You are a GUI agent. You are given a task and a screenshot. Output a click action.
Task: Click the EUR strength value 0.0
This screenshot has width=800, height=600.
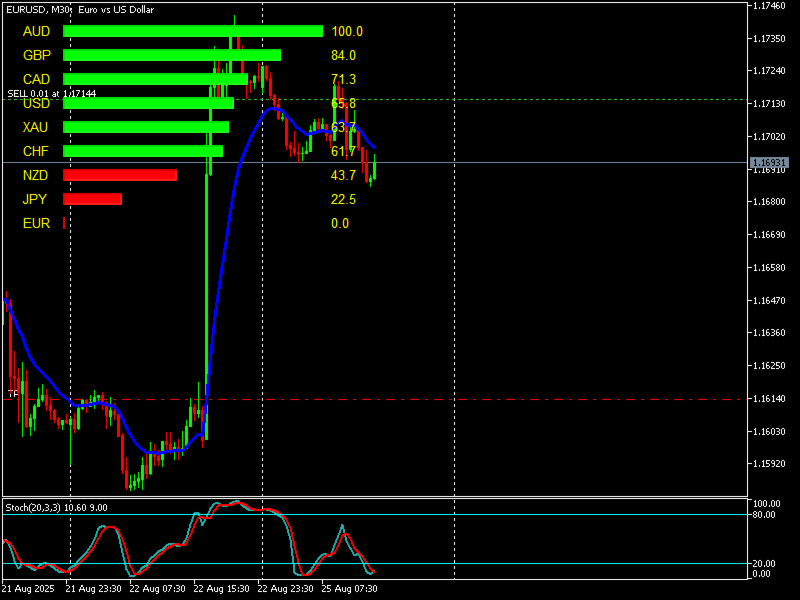click(x=340, y=223)
